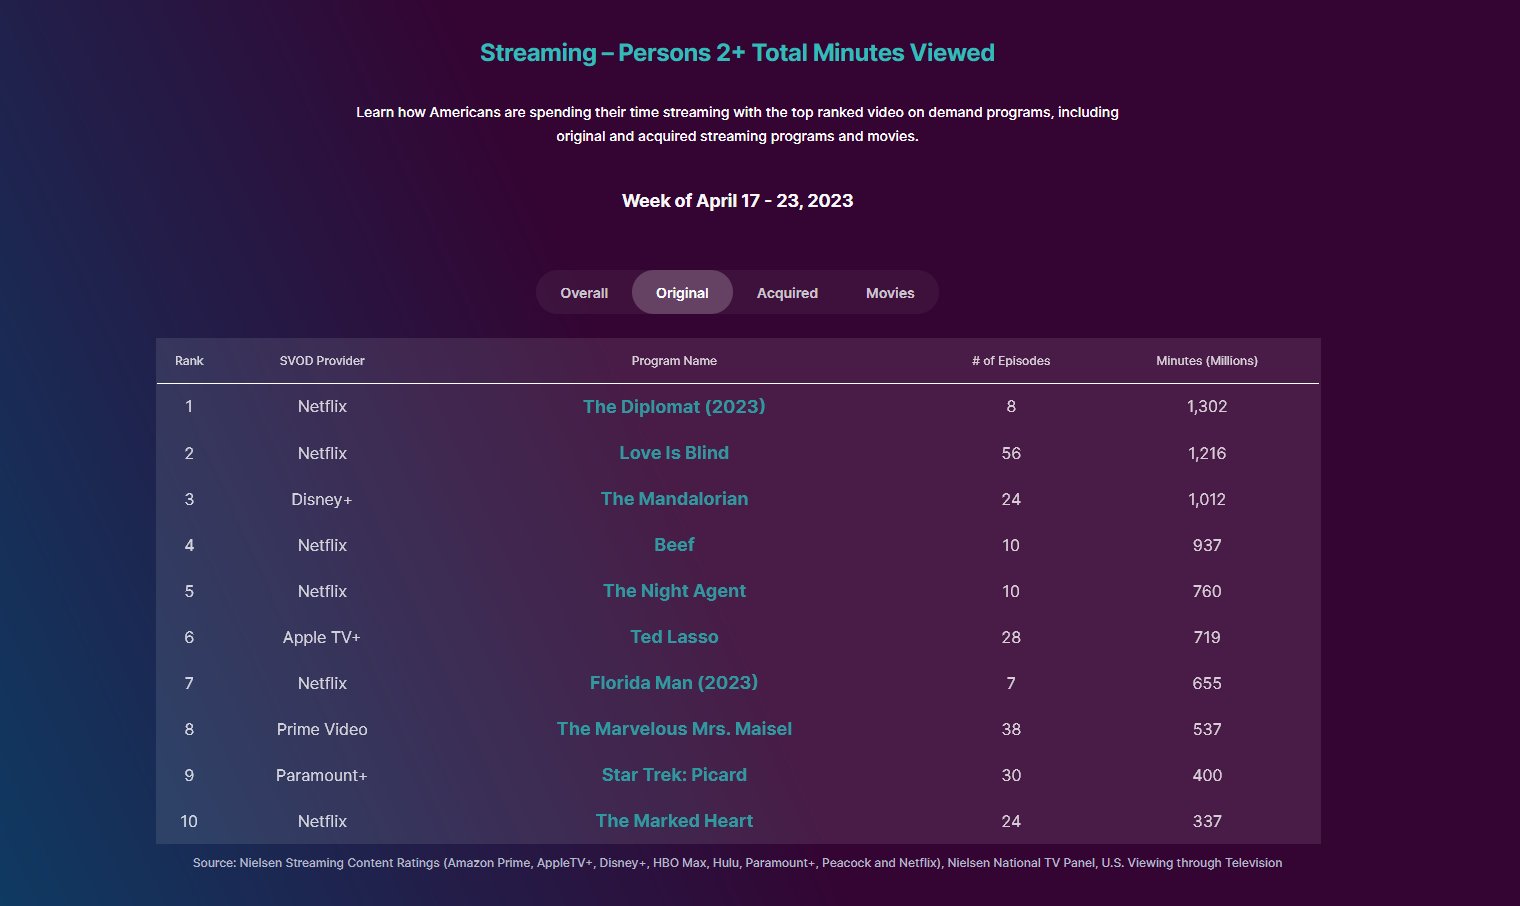
Task: Click the Nielsen source footnote text
Action: (737, 863)
